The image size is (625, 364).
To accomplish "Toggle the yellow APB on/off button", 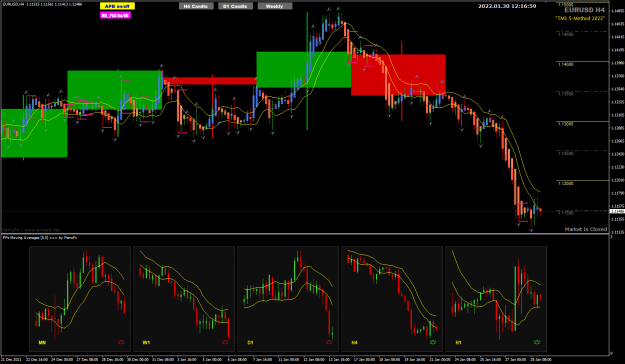I will tap(117, 6).
